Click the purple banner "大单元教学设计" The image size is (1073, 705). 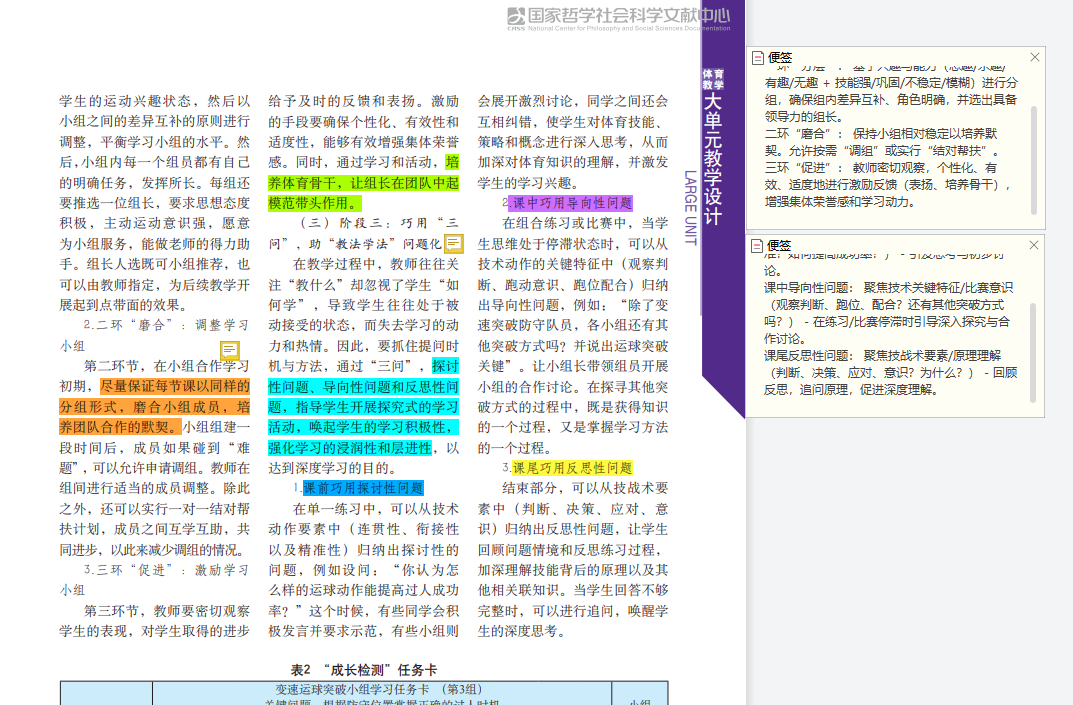(x=713, y=159)
